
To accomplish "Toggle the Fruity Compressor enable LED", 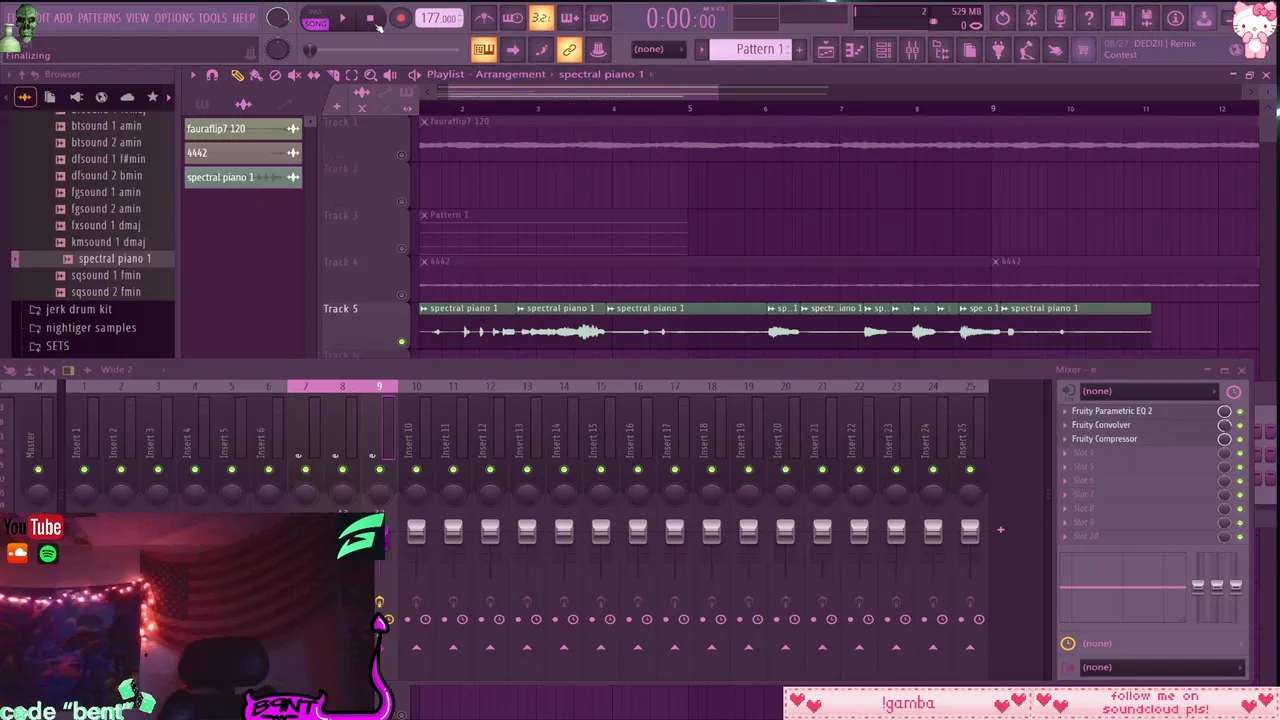I will (1240, 439).
